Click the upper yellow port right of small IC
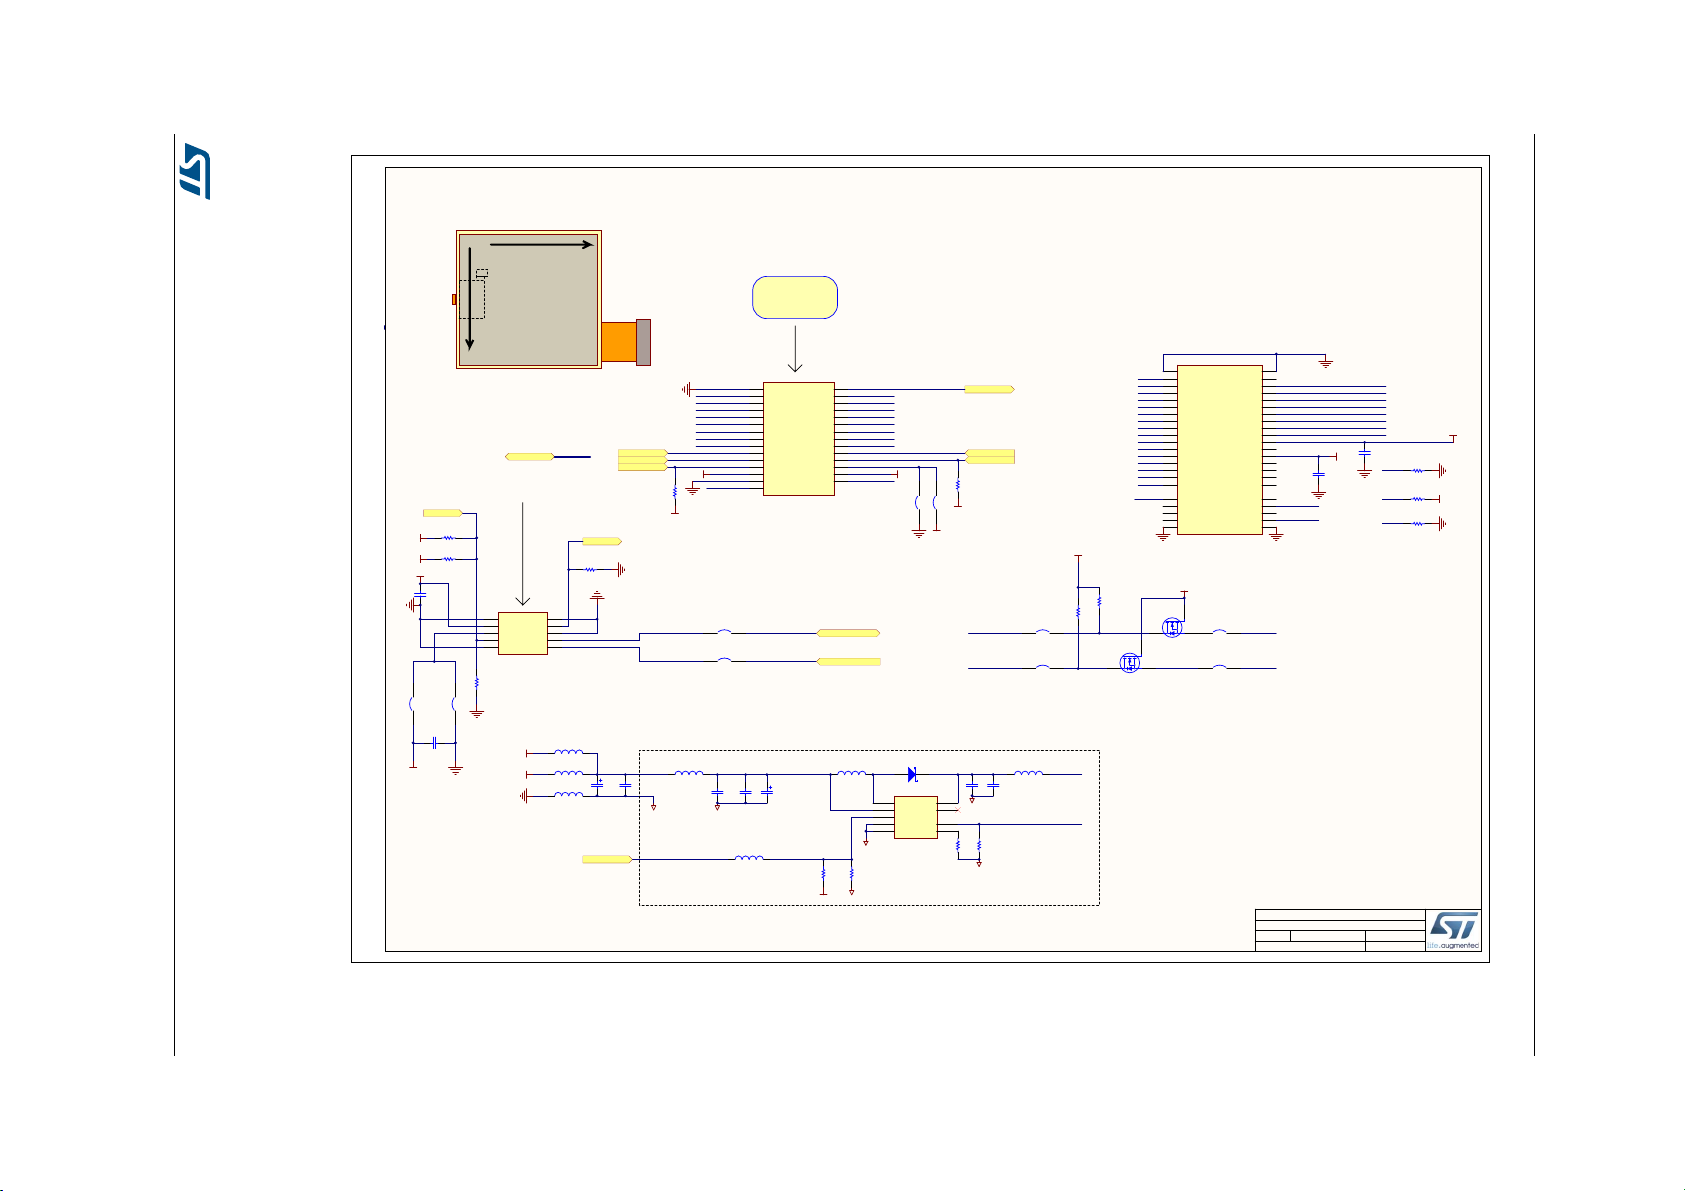Viewport: 1685px width, 1191px height. pyautogui.click(x=848, y=633)
